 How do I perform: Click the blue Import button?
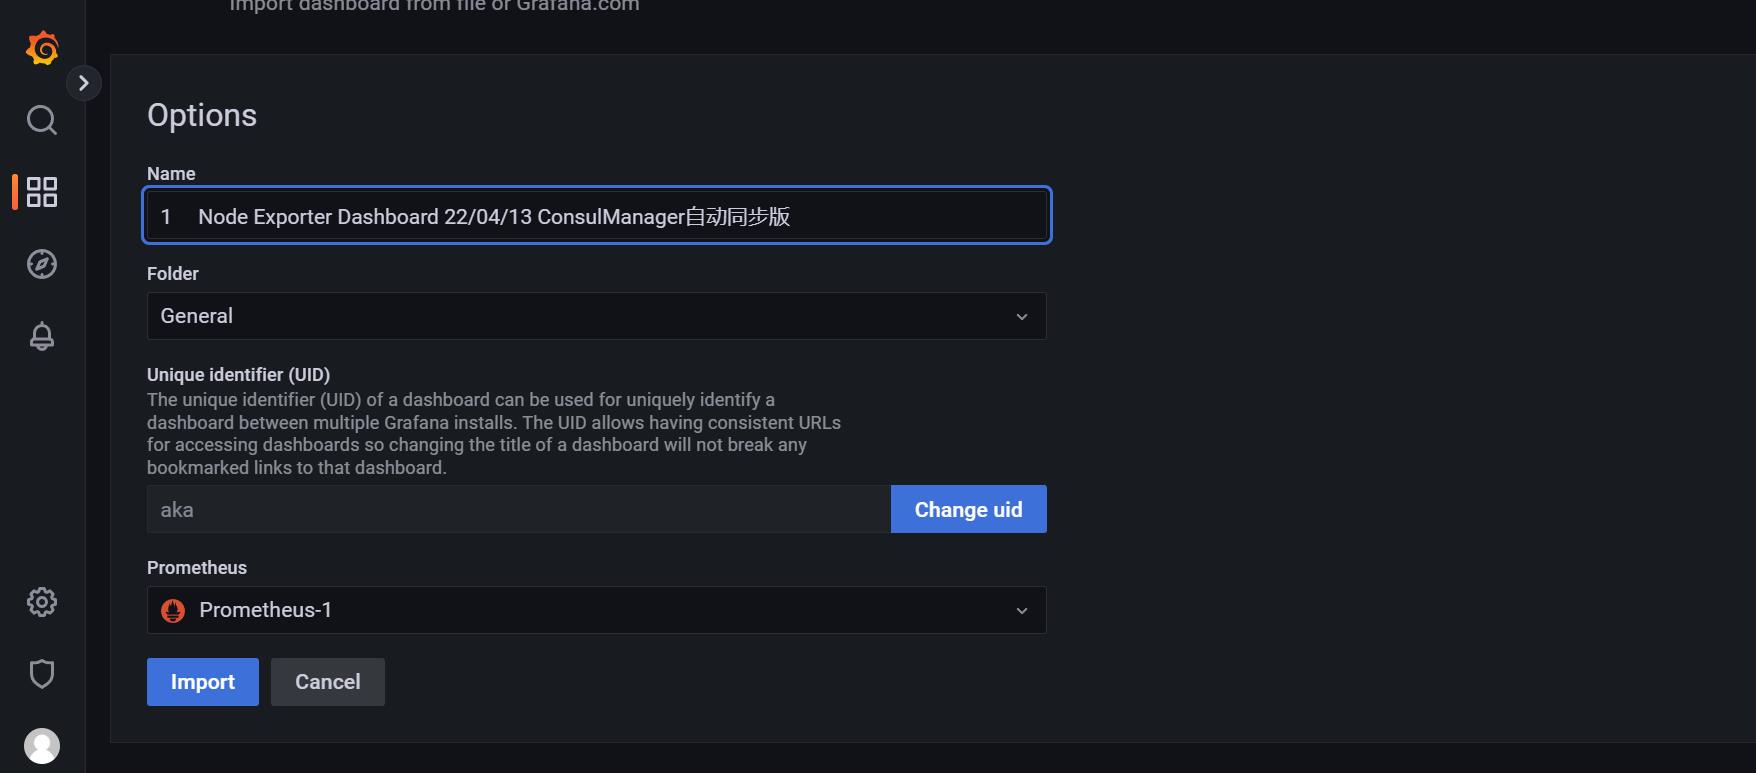(203, 682)
